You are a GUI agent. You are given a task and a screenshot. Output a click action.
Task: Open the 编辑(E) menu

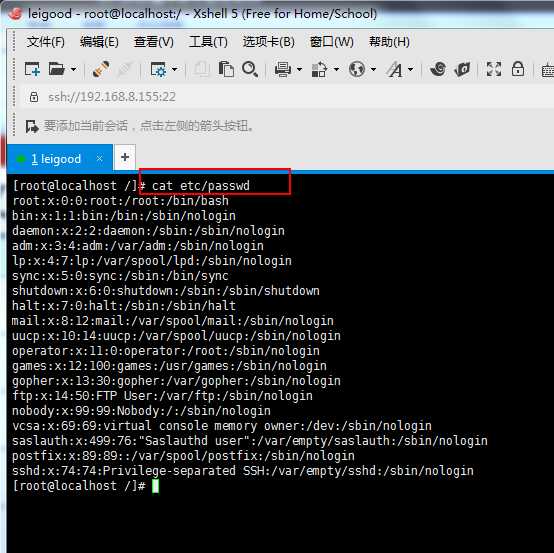pos(99,42)
